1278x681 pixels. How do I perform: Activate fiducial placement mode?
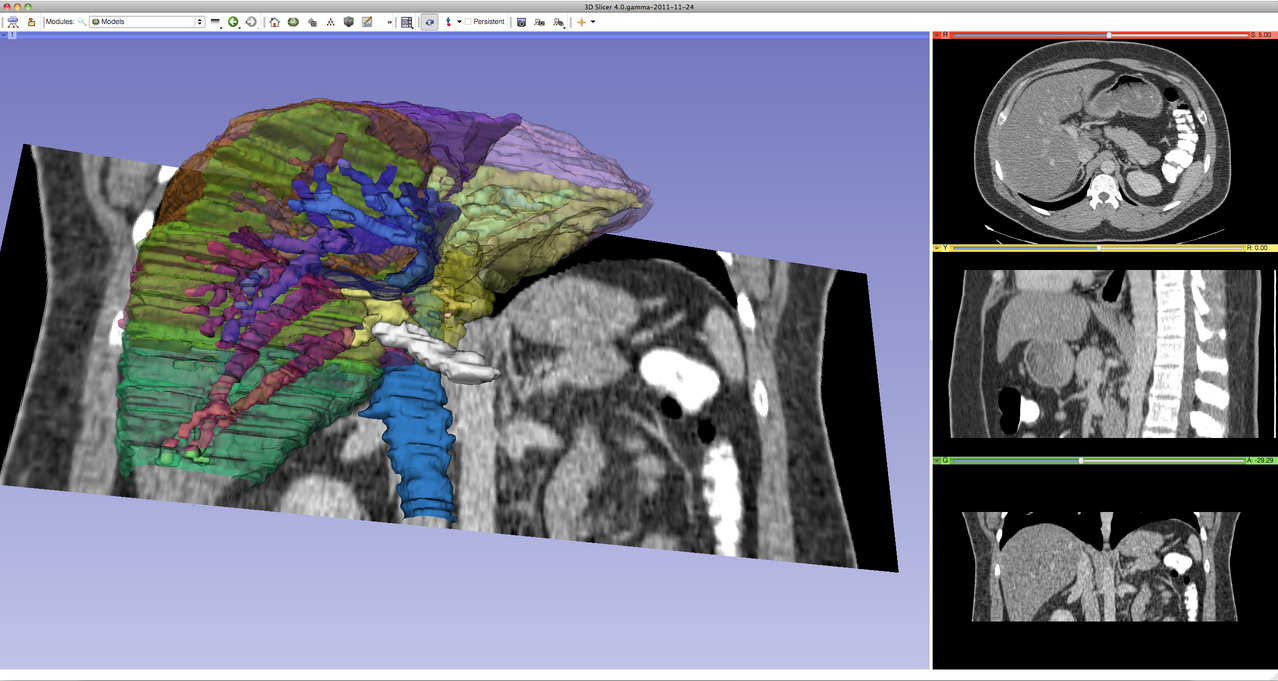click(x=448, y=22)
